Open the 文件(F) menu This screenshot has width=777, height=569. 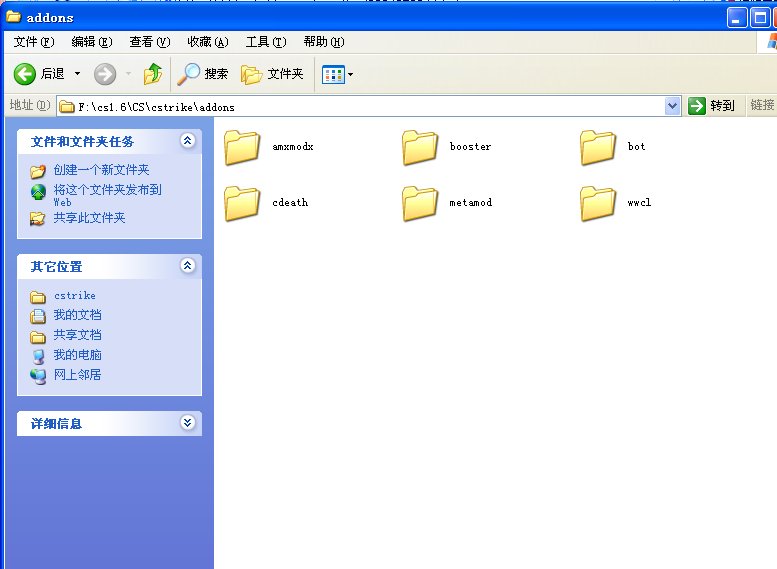tap(34, 42)
